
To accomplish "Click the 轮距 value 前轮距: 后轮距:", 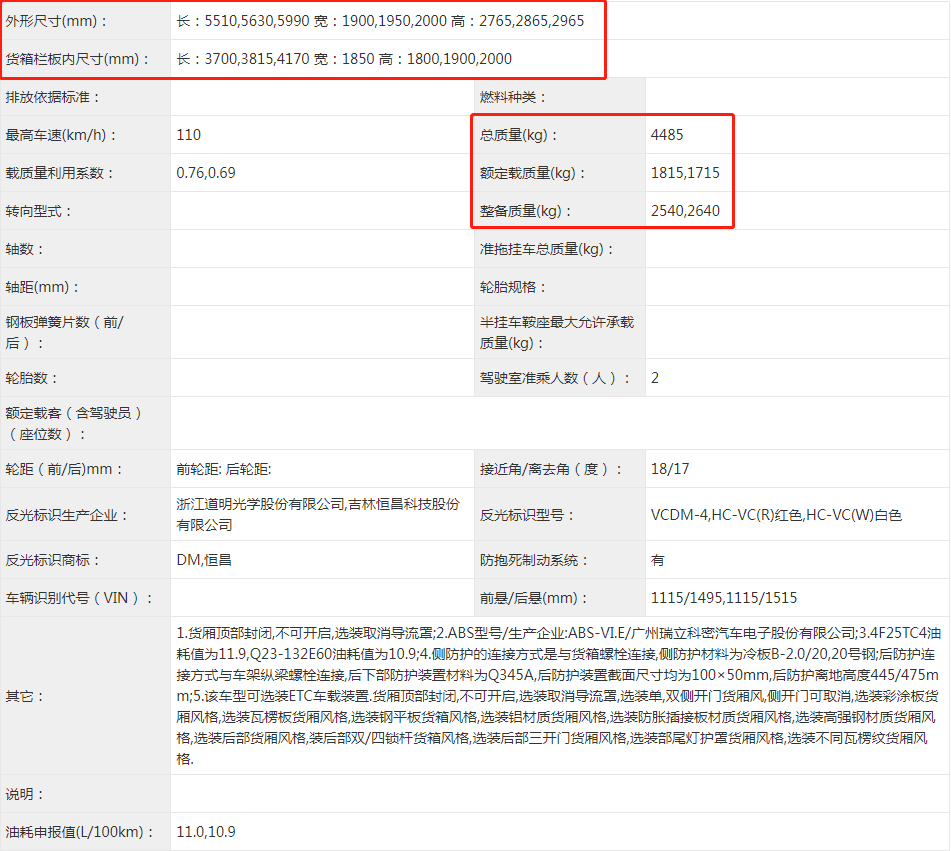I will click(x=224, y=469).
